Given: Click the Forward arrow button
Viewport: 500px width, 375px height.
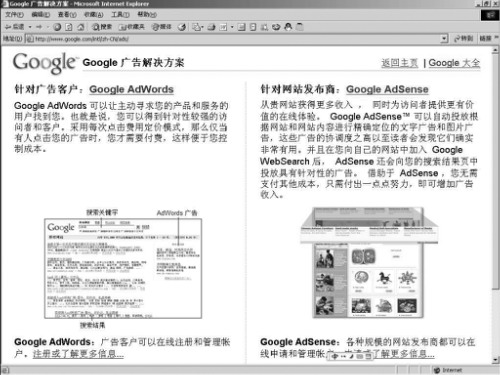Looking at the screenshot, I should pyautogui.click(x=39, y=27).
